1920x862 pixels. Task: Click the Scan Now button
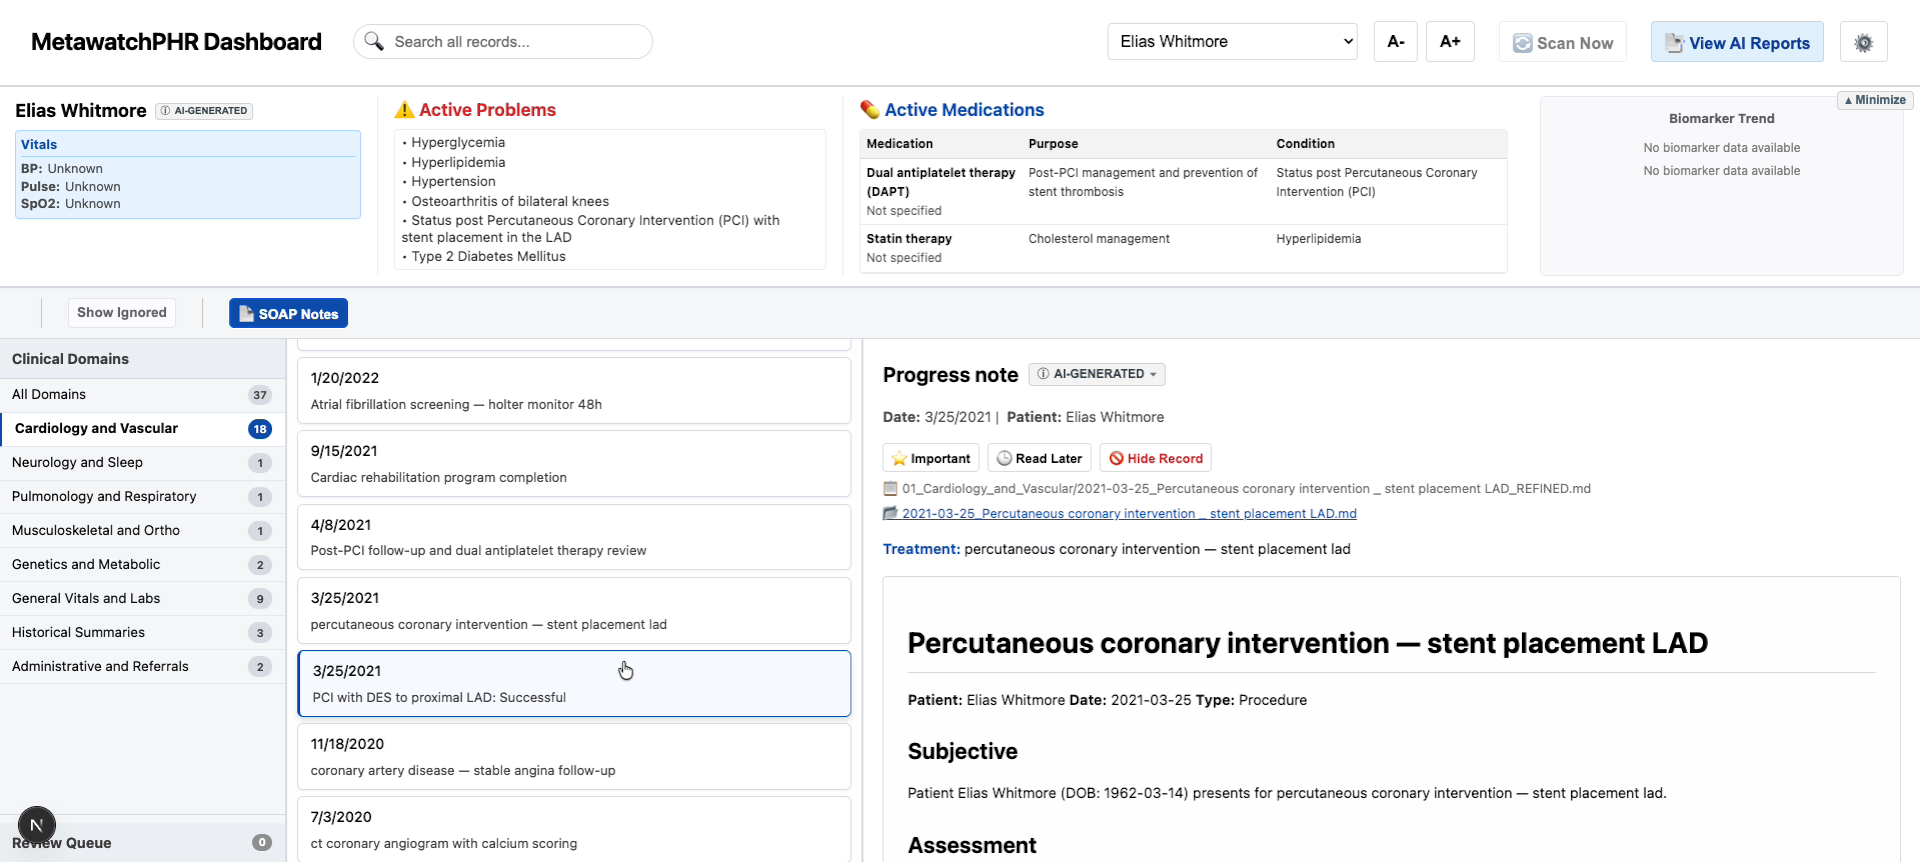(x=1563, y=42)
